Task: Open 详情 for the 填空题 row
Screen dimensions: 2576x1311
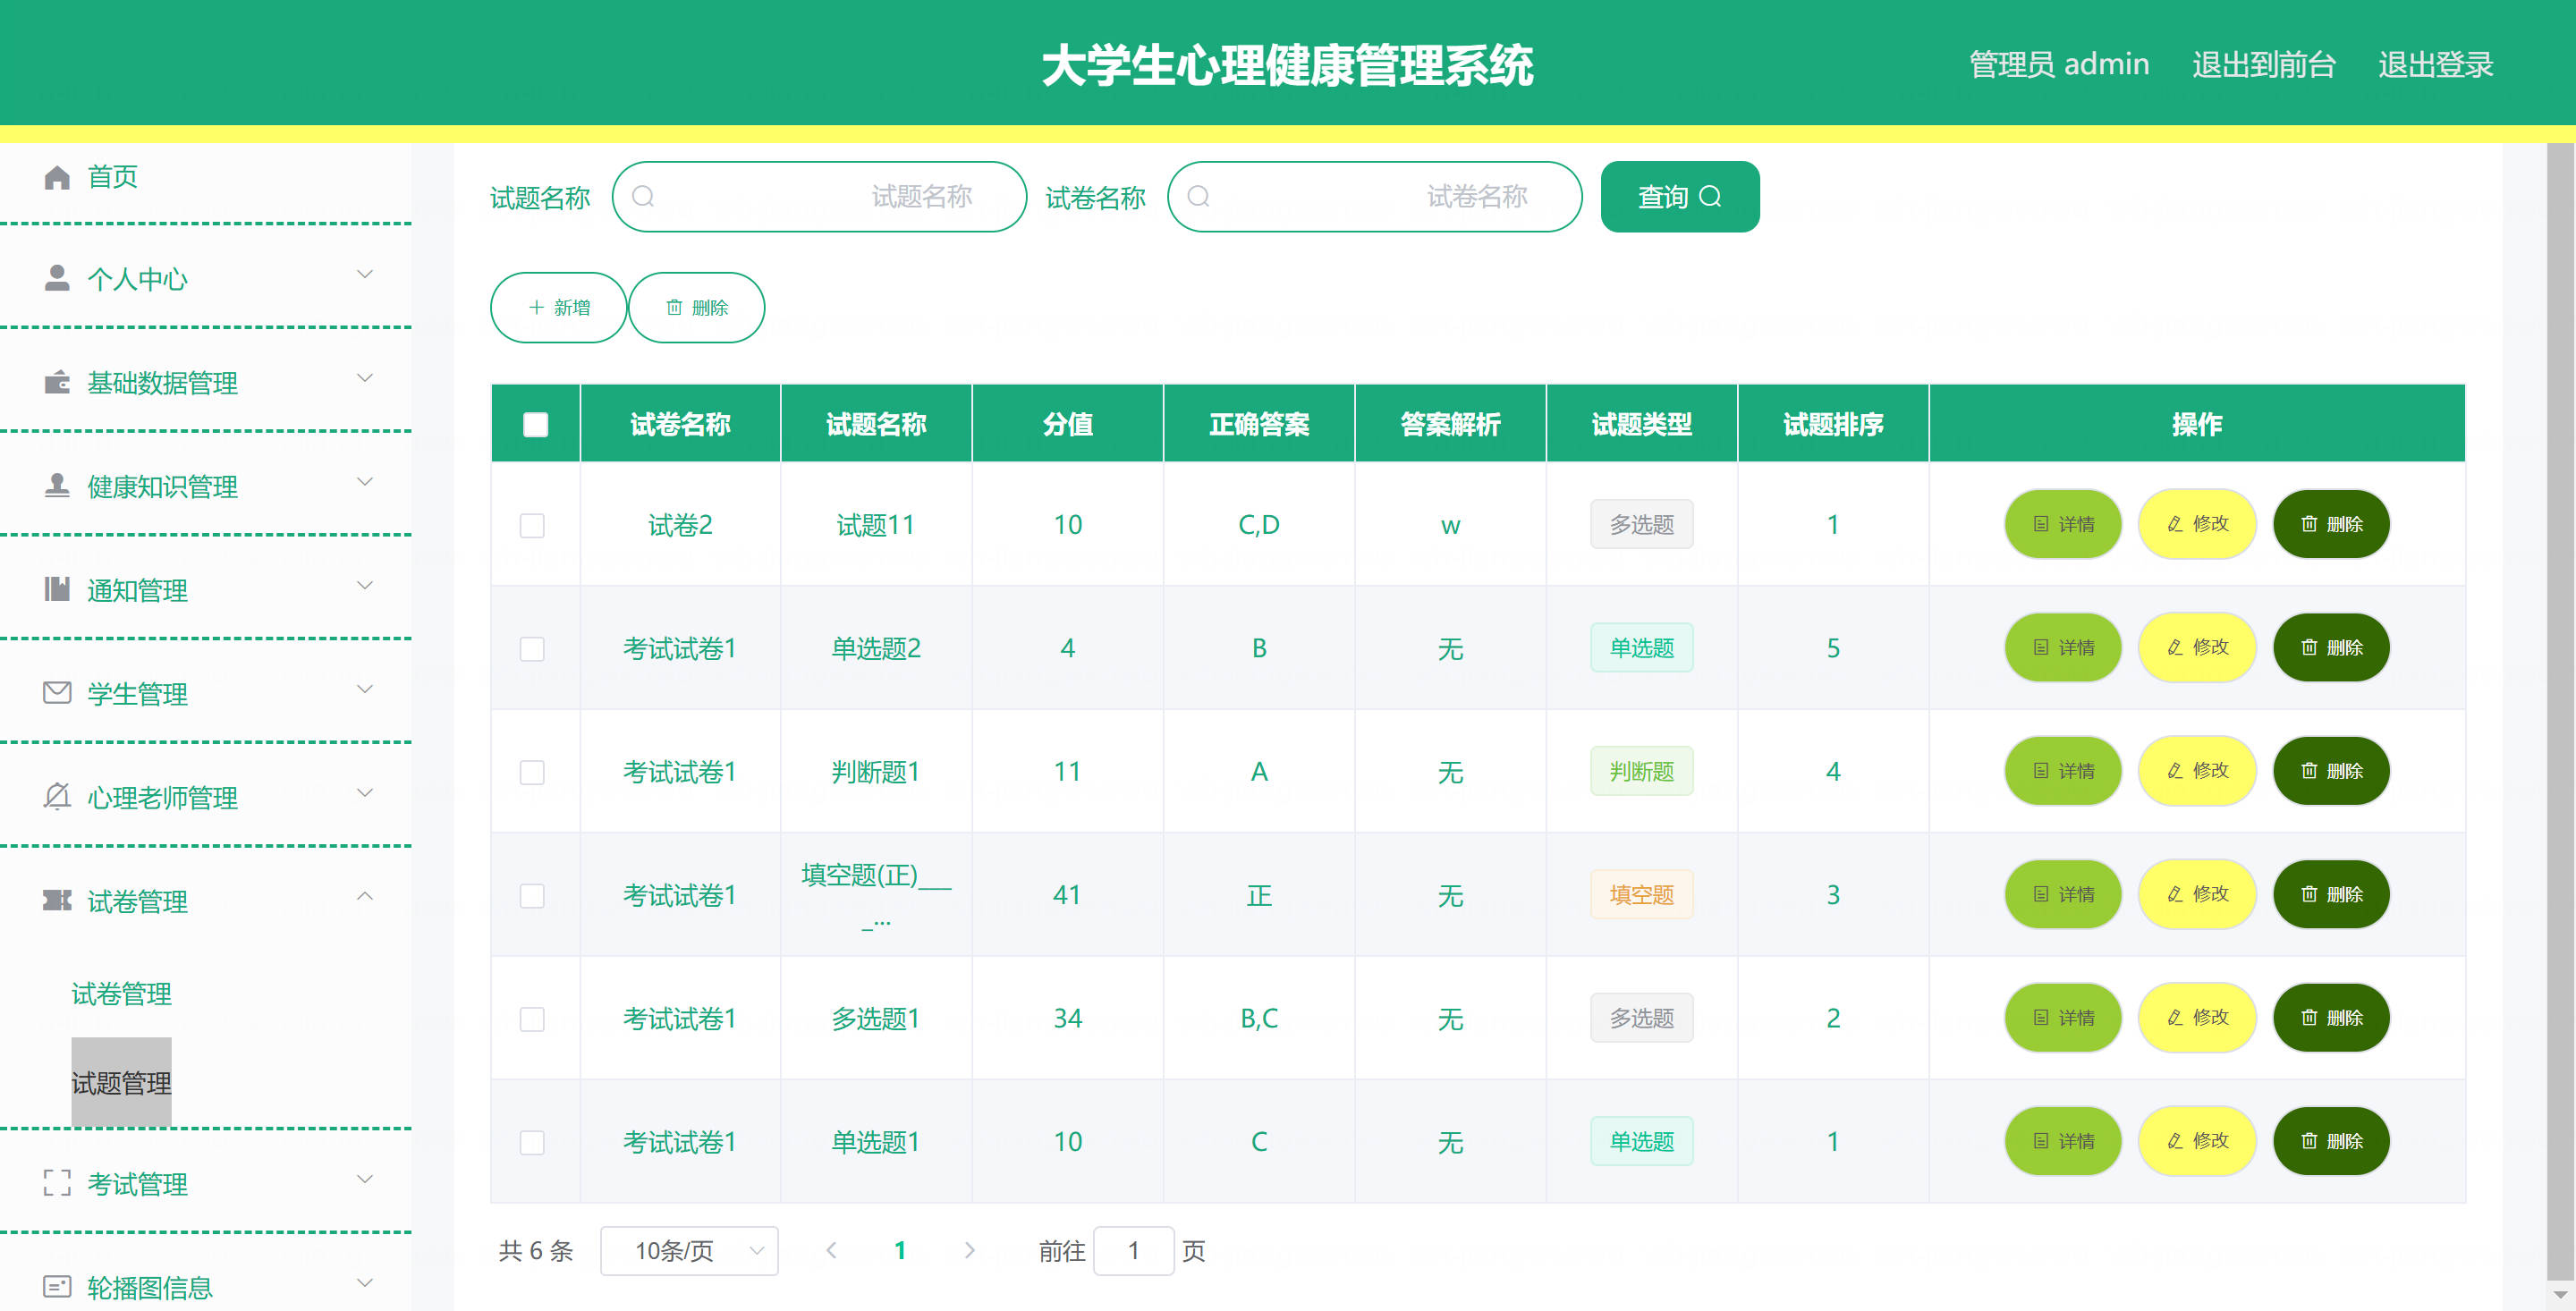Action: coord(2063,895)
